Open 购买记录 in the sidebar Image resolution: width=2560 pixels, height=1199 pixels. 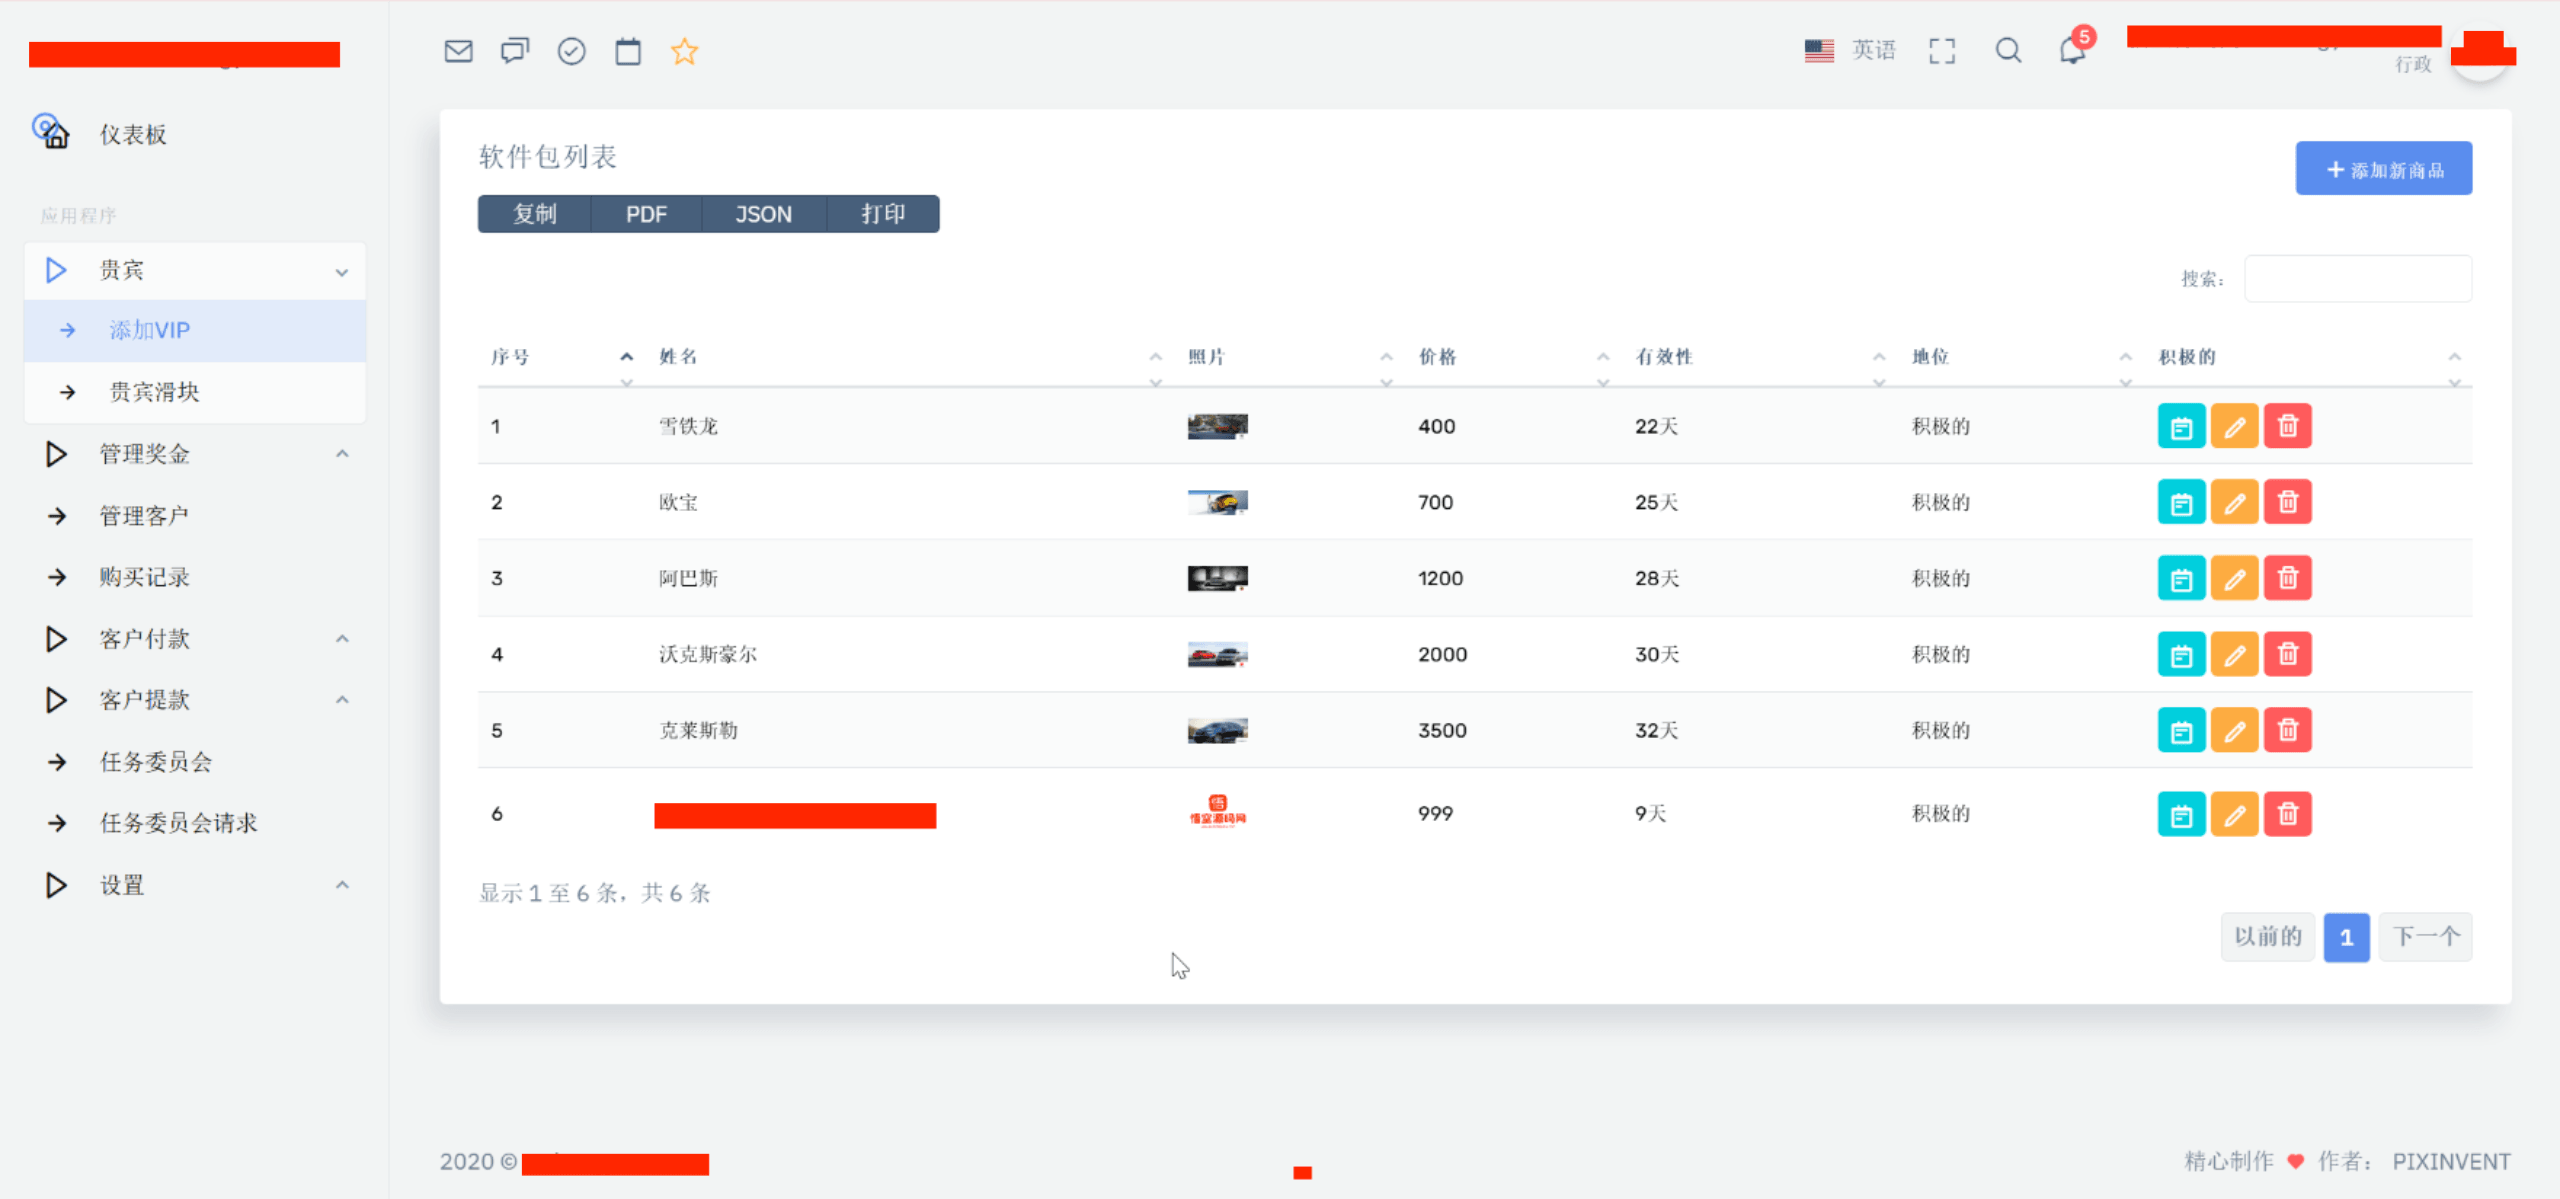pyautogui.click(x=145, y=578)
